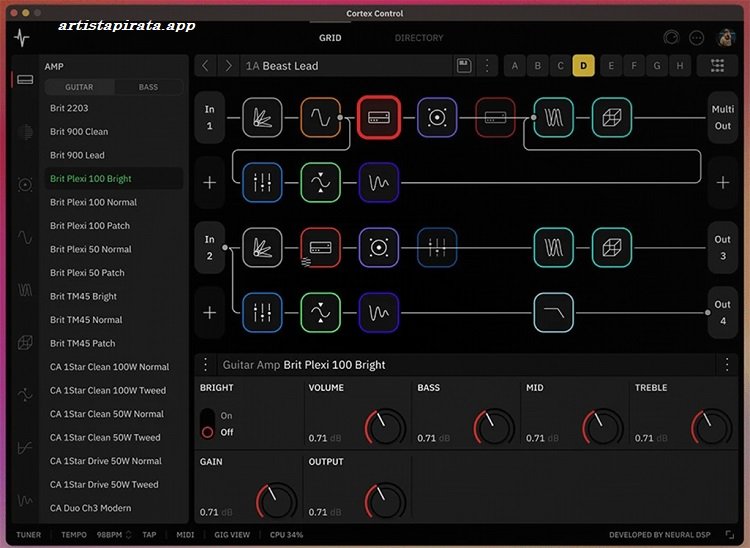Click the Neural DSP waveform logo
Viewport: 750px width, 548px height.
22,38
